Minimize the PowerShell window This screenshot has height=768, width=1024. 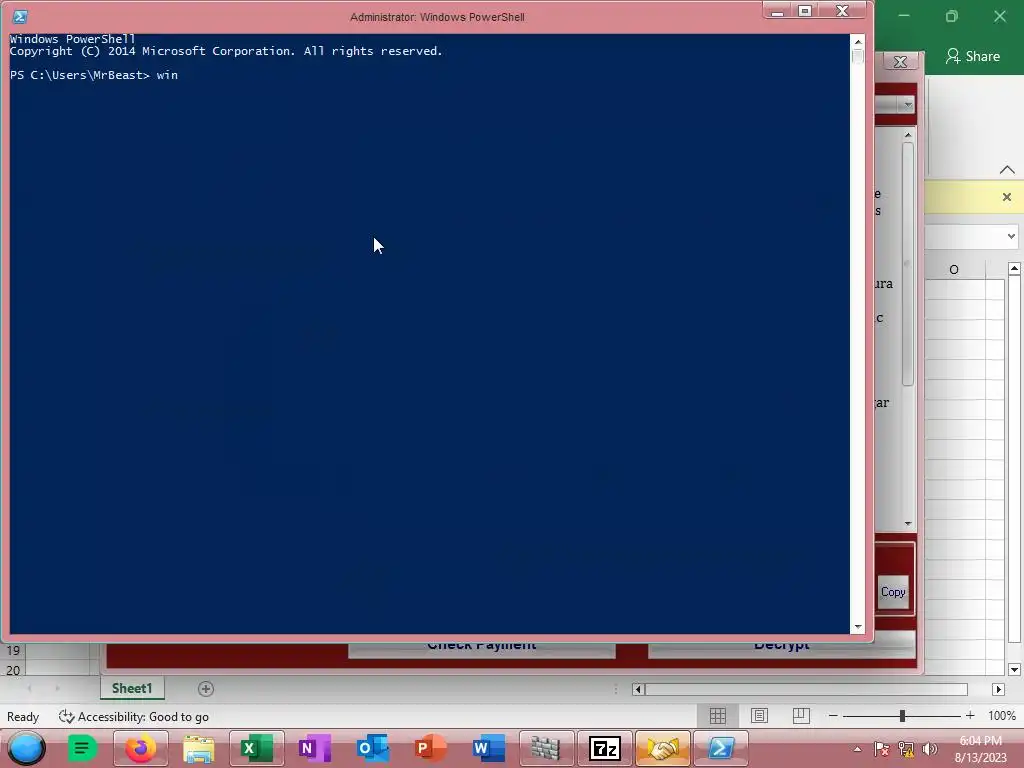(x=777, y=11)
